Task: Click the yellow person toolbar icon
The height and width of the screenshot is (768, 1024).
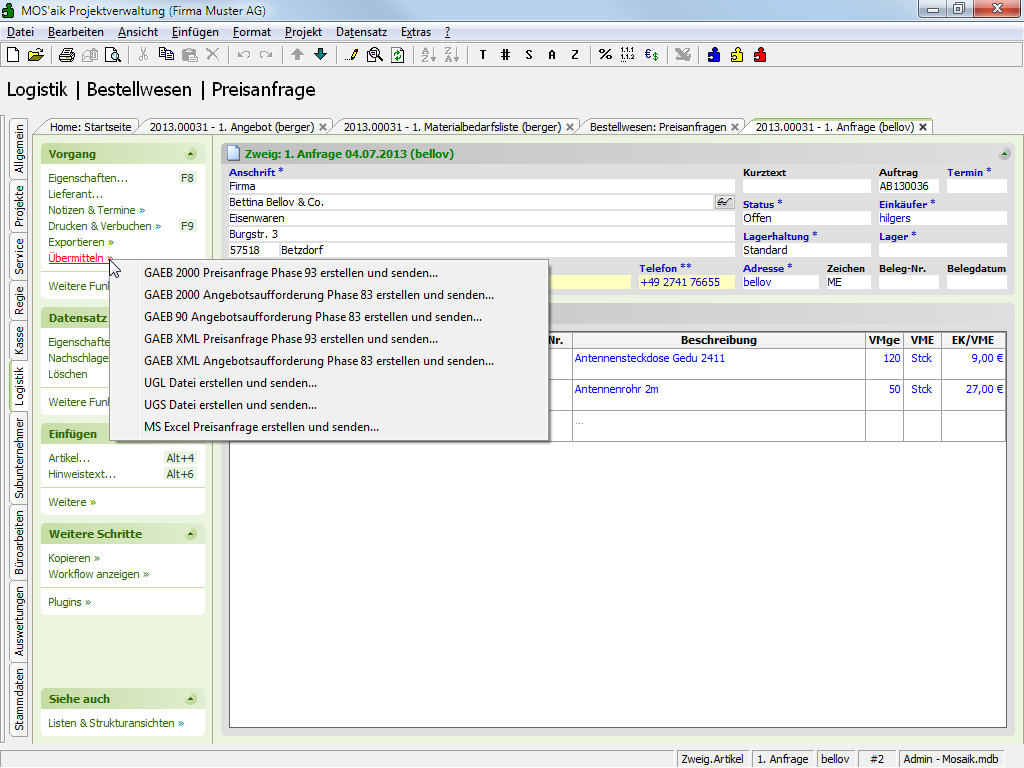Action: tap(737, 55)
